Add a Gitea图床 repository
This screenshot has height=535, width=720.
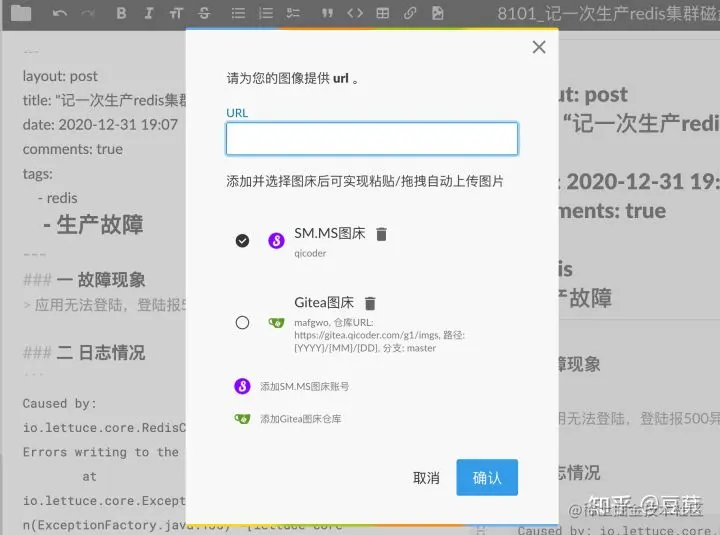288,419
